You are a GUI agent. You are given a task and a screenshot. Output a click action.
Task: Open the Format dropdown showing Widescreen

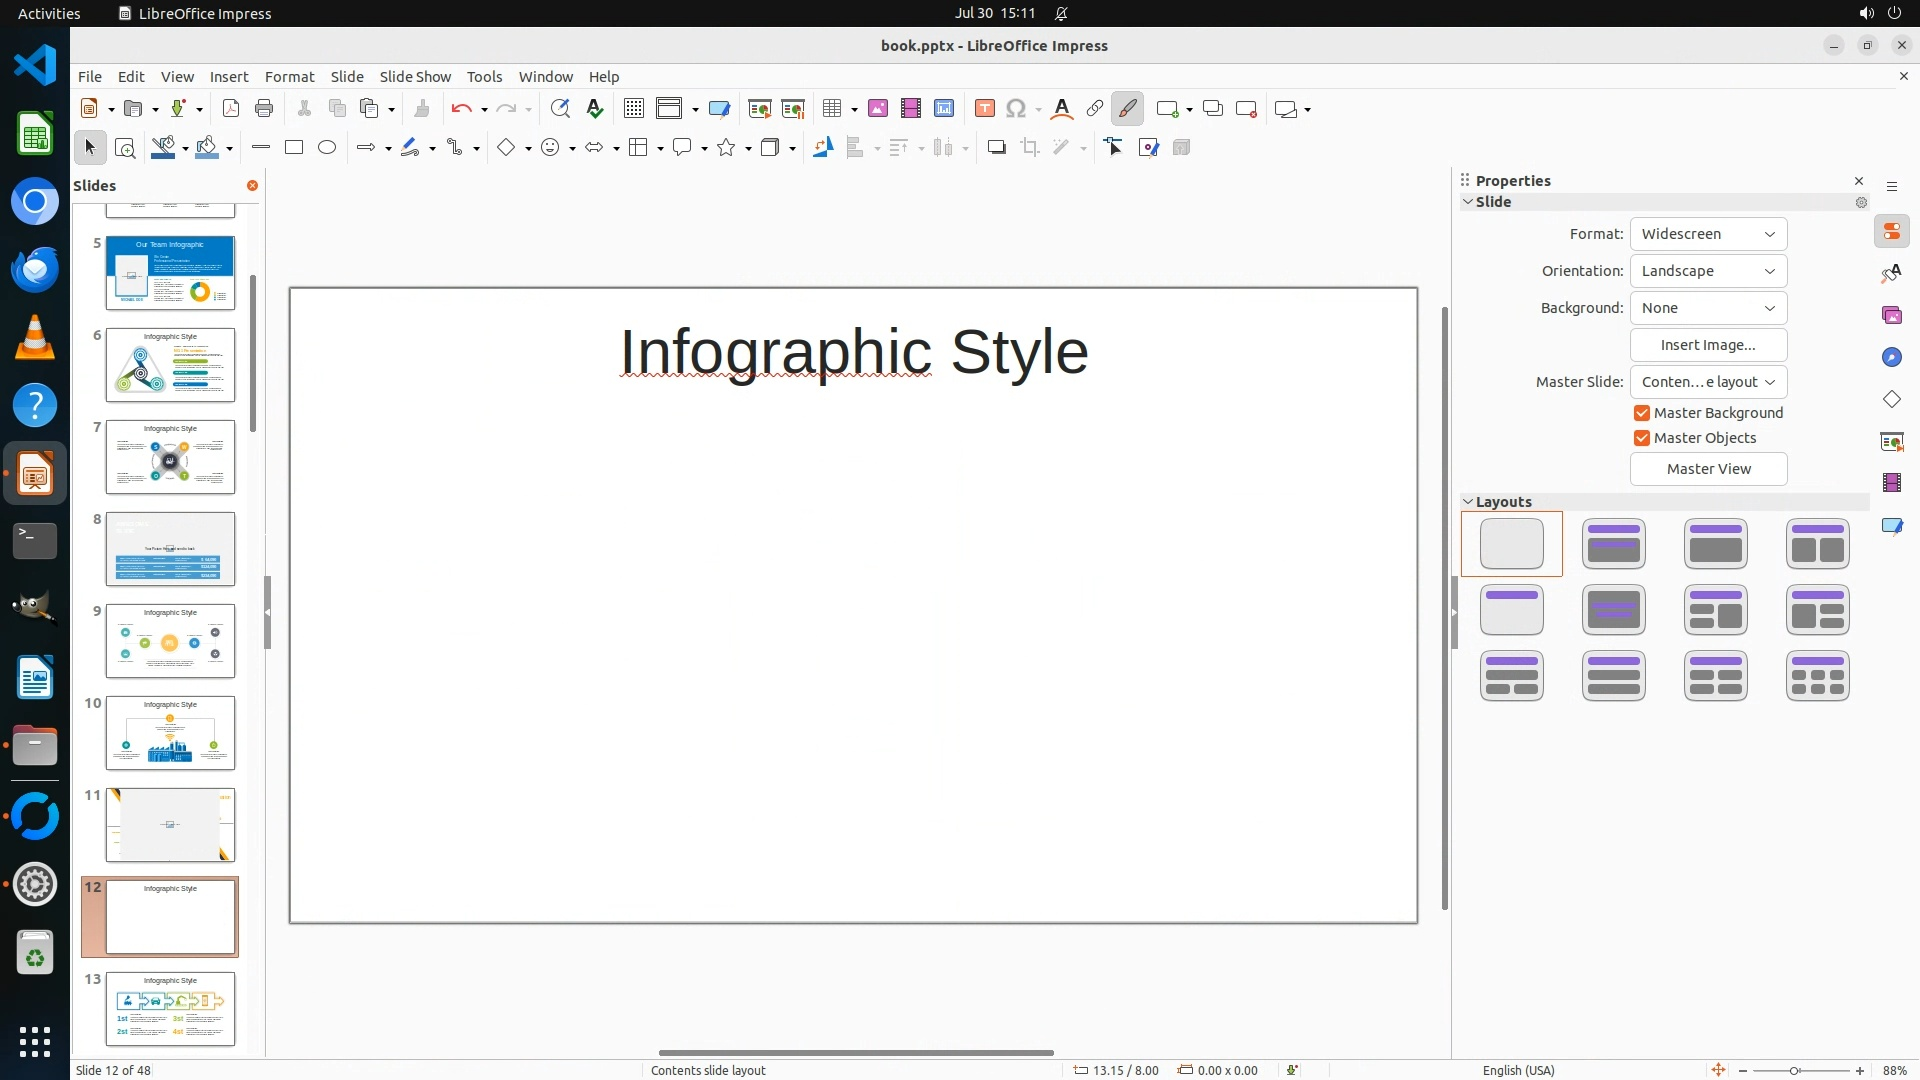(1708, 234)
